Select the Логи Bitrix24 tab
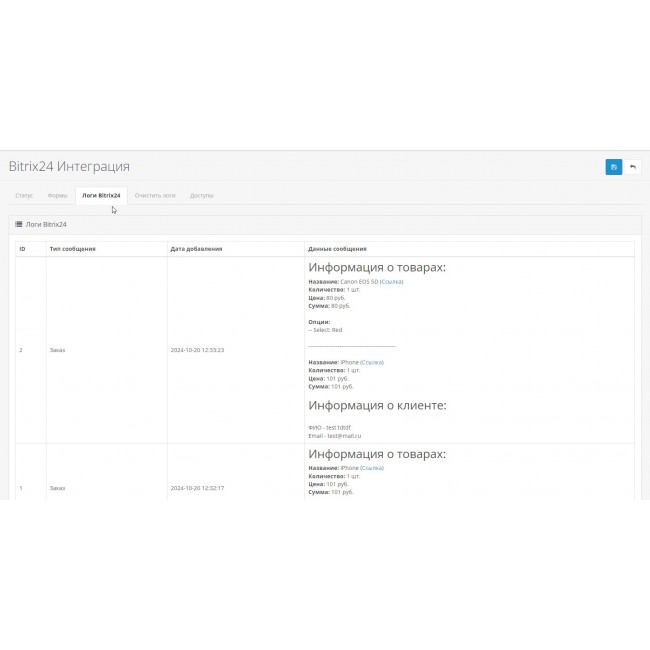The image size is (650, 650). click(101, 195)
